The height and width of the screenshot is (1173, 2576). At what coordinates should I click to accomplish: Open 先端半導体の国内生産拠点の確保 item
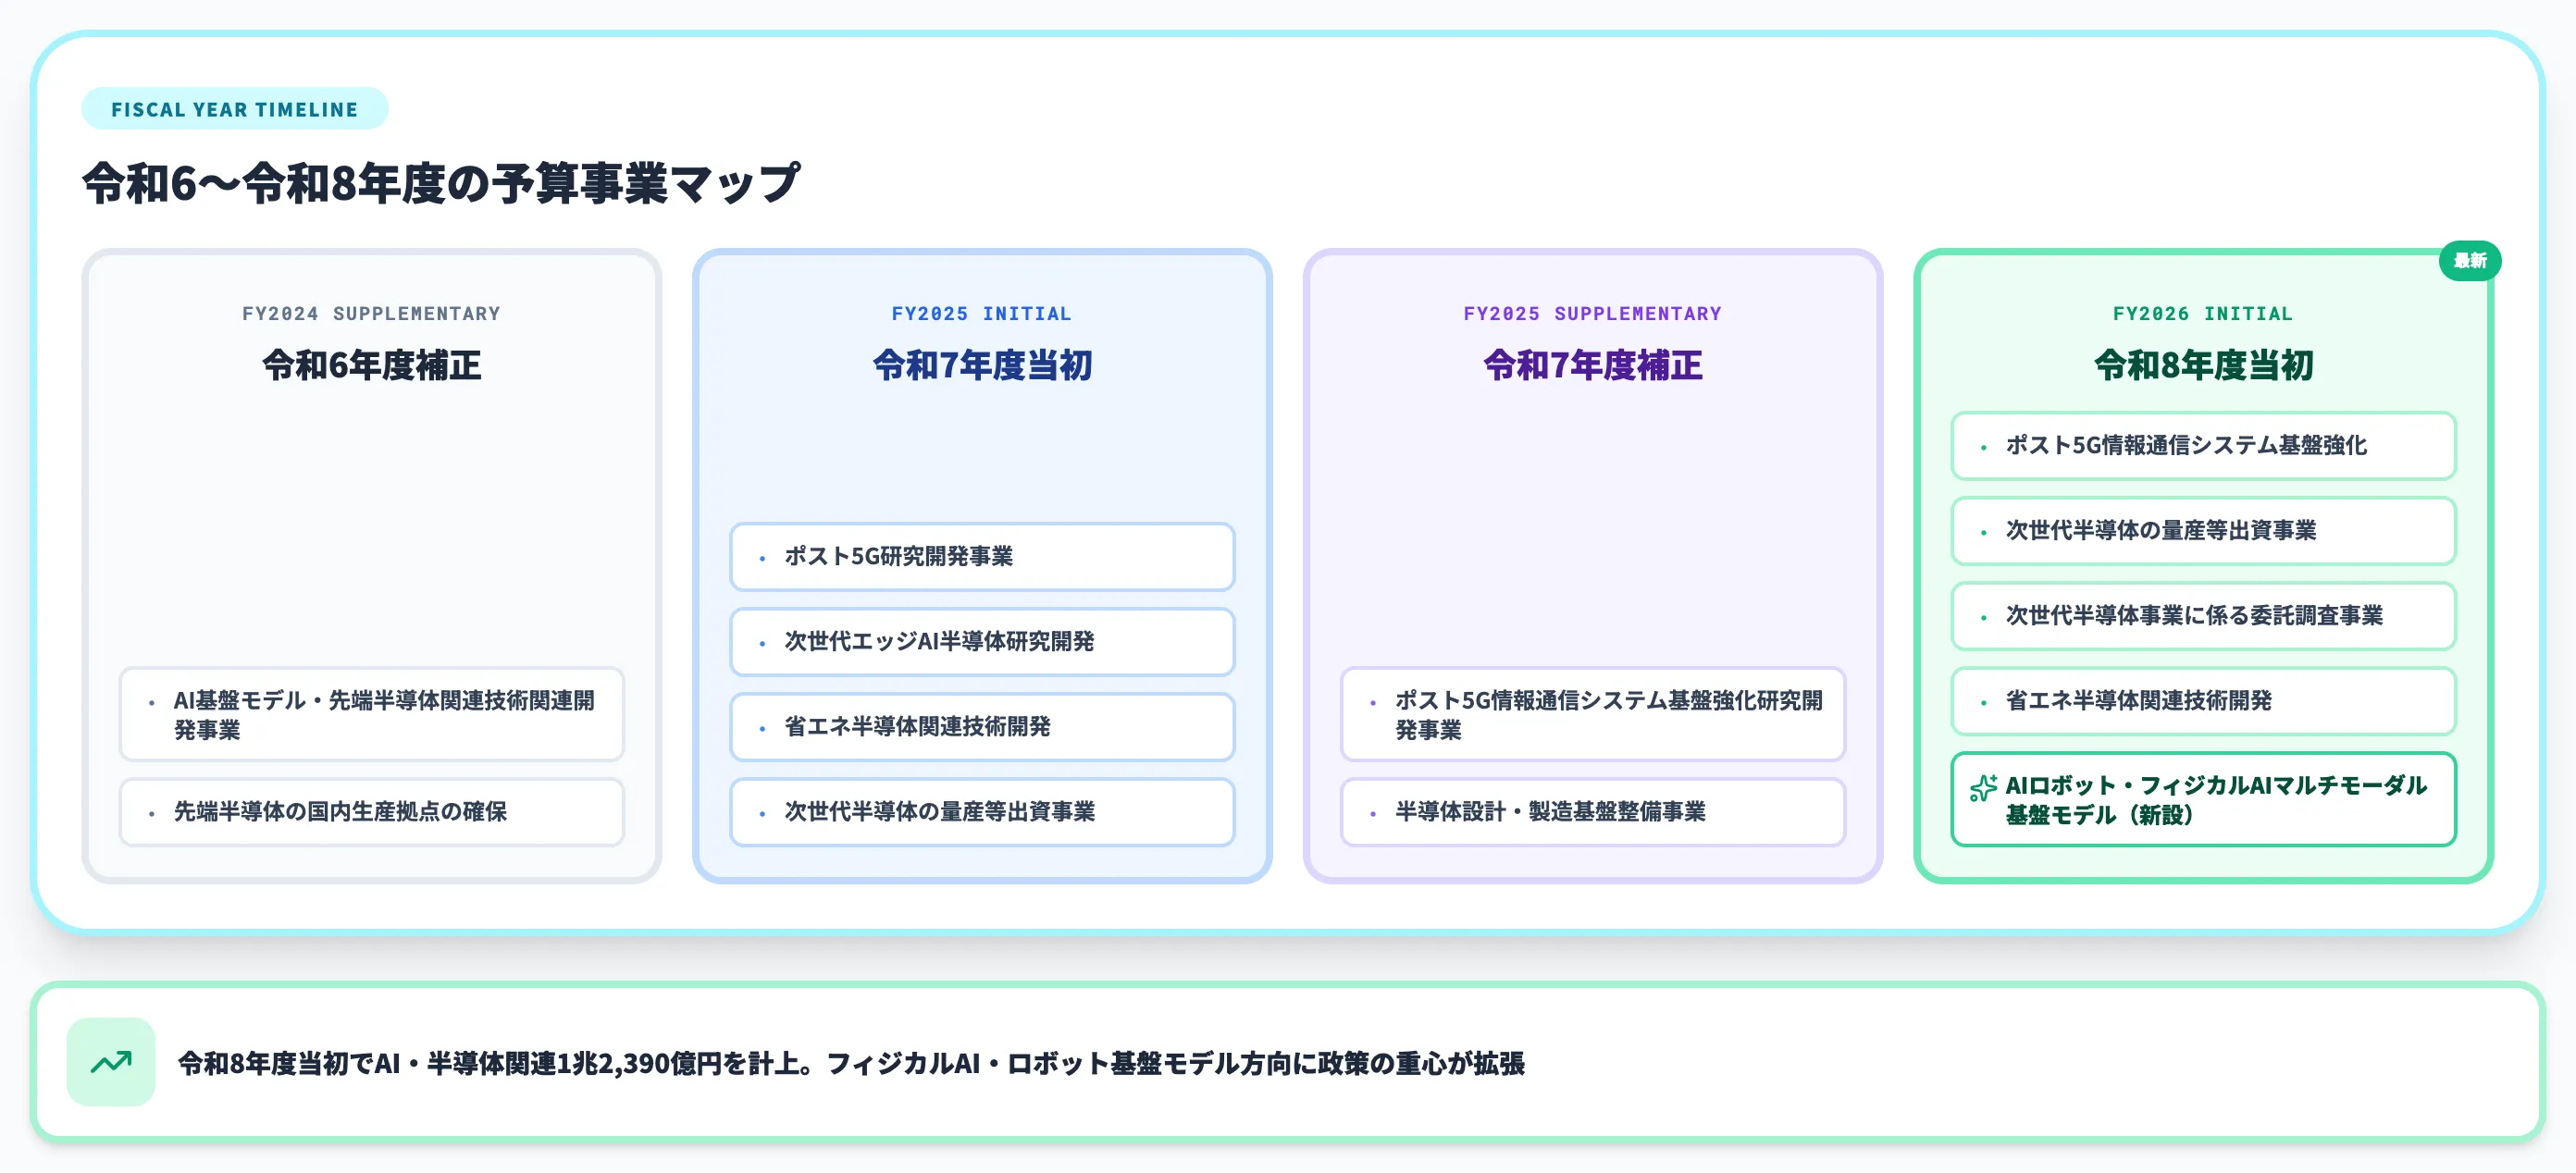tap(372, 811)
